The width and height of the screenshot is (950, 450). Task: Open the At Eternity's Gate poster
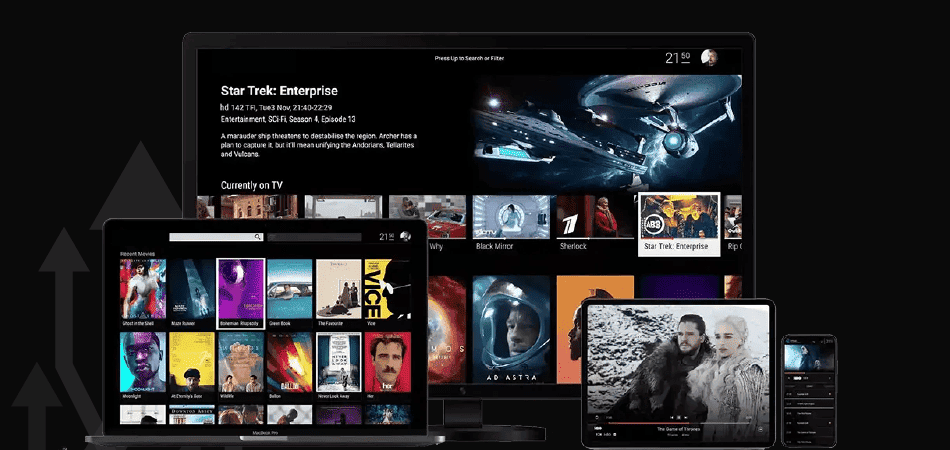191,362
